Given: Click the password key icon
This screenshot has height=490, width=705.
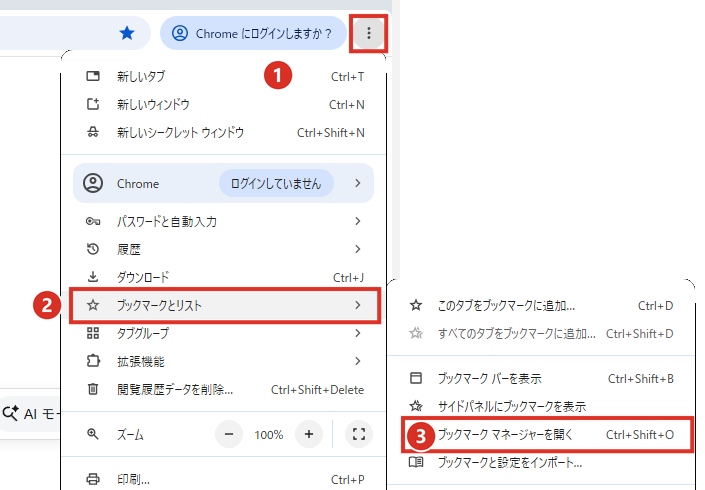Looking at the screenshot, I should (x=93, y=221).
